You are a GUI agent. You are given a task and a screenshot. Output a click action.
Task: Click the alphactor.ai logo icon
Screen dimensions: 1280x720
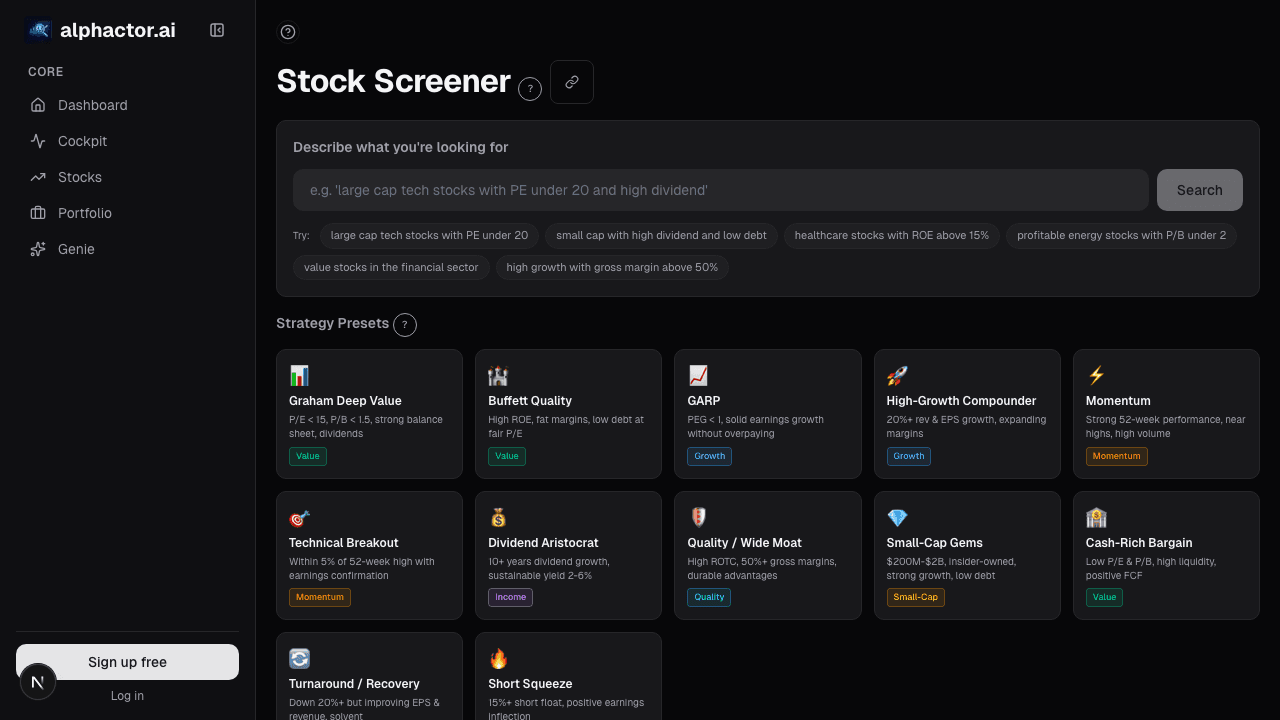point(38,30)
